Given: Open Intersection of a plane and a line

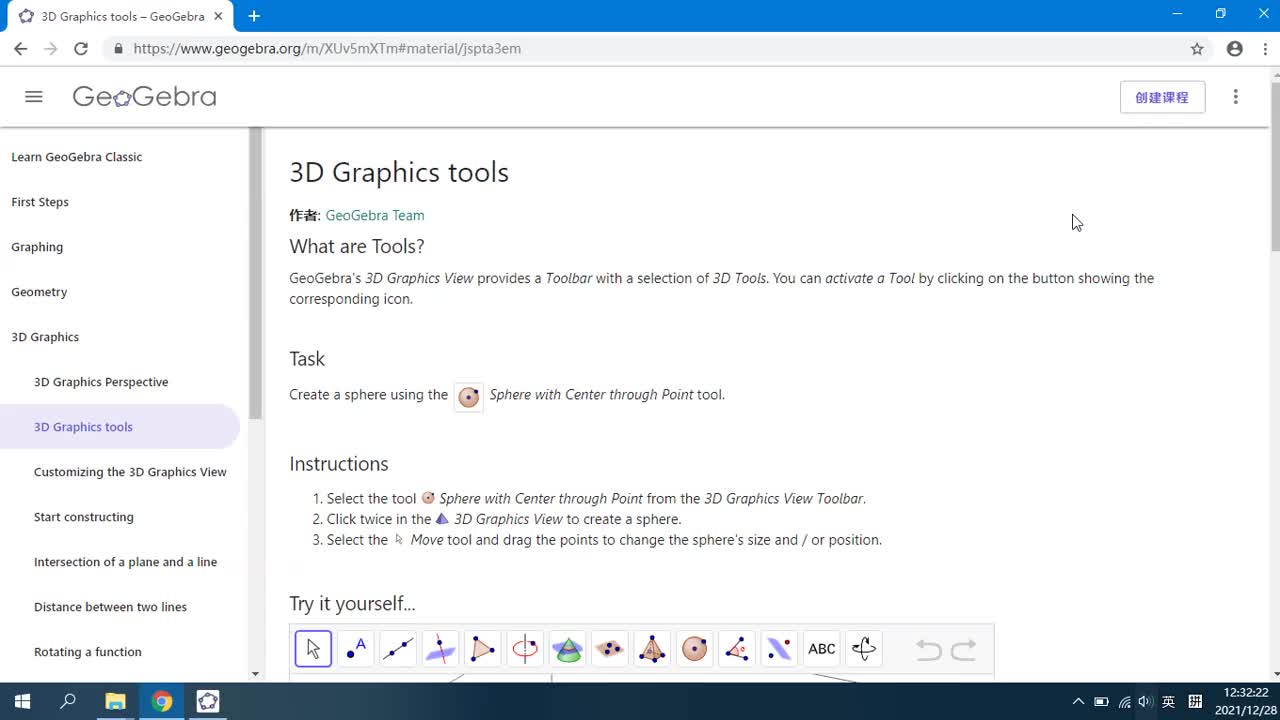Looking at the screenshot, I should tap(125, 562).
